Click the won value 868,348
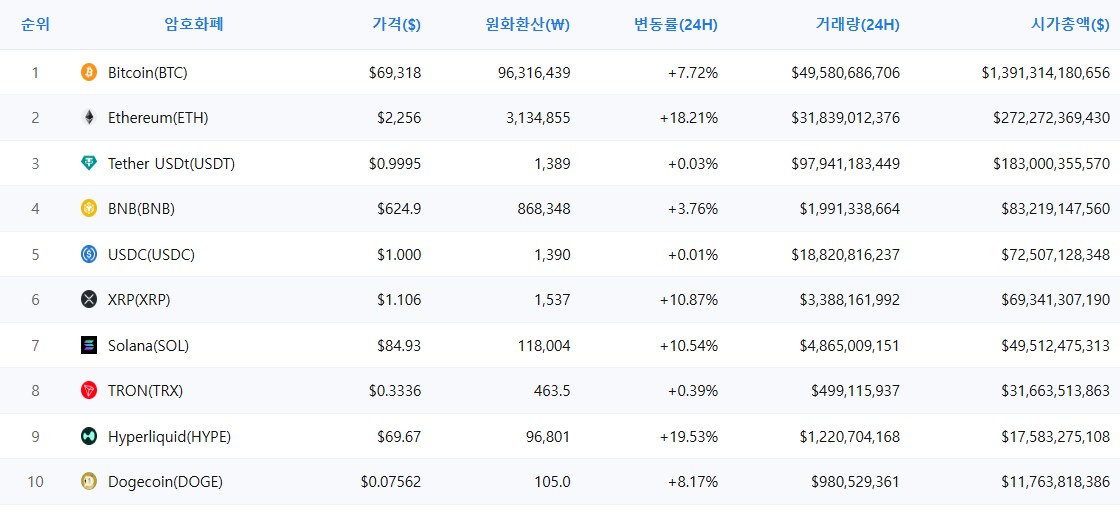The width and height of the screenshot is (1120, 514). [542, 209]
